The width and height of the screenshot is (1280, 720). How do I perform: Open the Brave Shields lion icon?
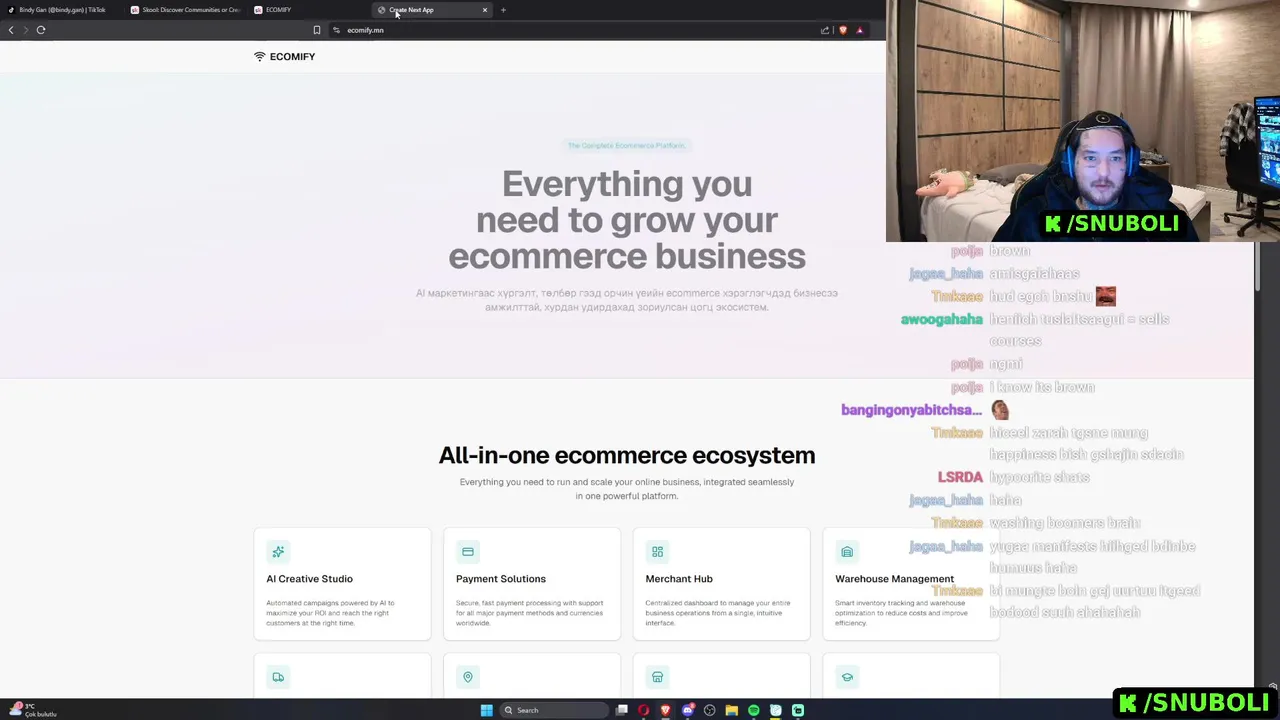pyautogui.click(x=843, y=30)
